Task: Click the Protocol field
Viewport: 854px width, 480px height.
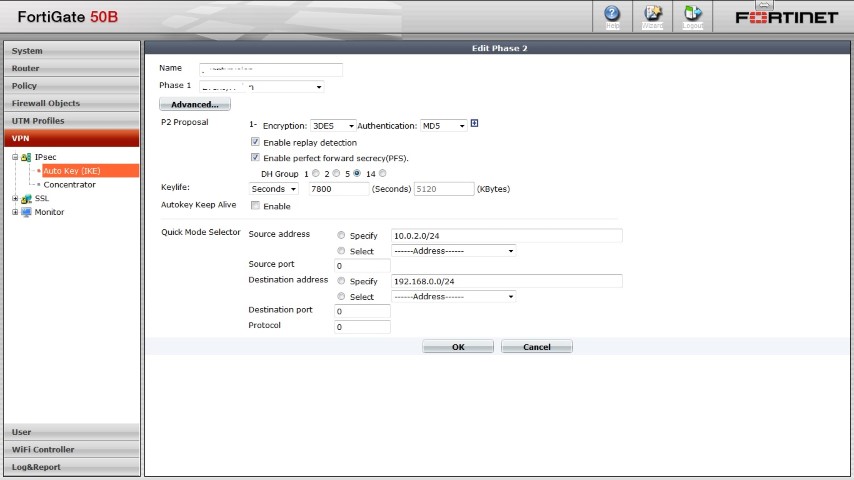Action: pos(362,327)
